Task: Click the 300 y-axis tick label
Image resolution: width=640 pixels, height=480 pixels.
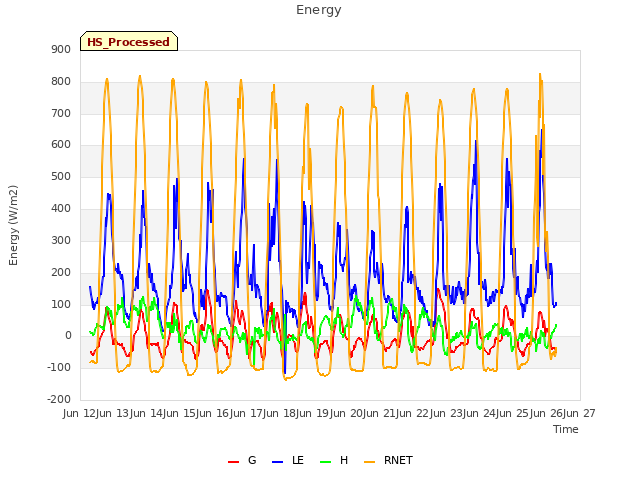Action: (61, 240)
